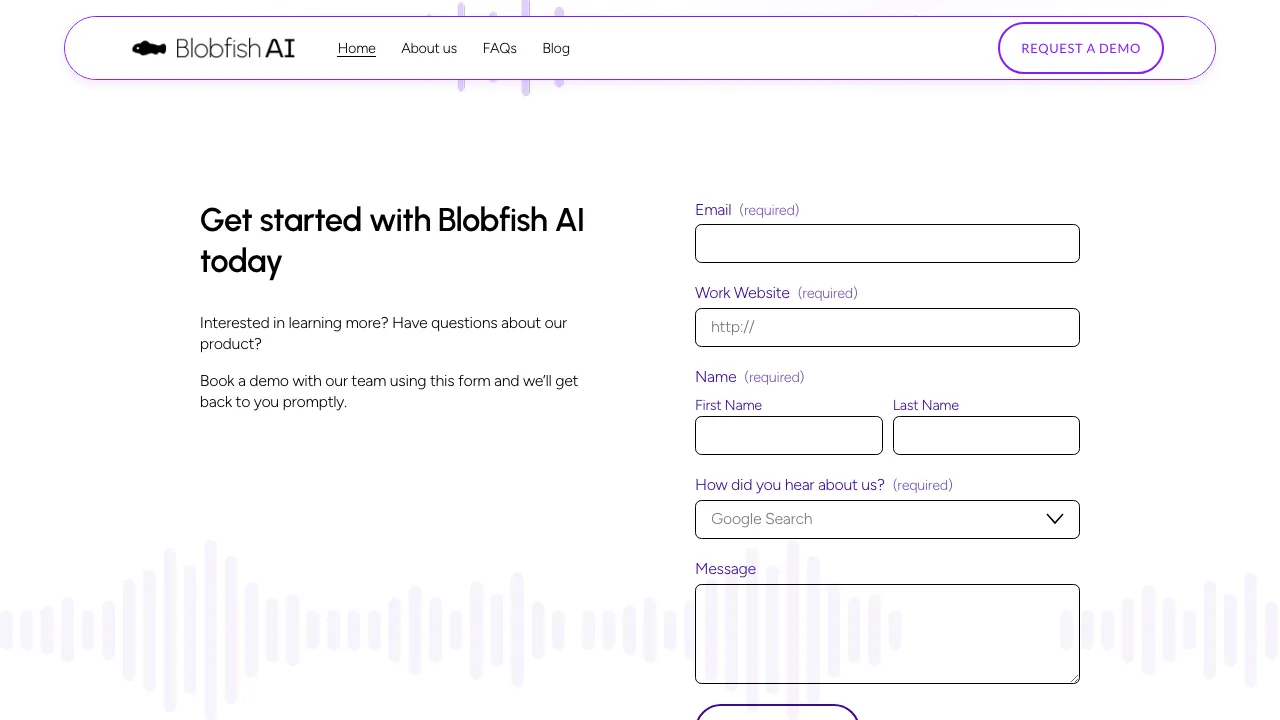Select the Home navigation item
The image size is (1280, 720).
click(356, 48)
